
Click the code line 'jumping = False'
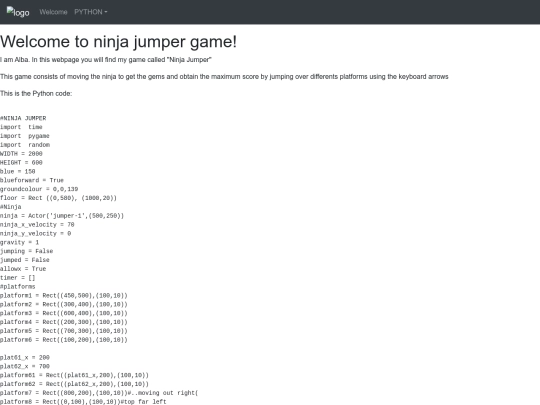coord(27,251)
